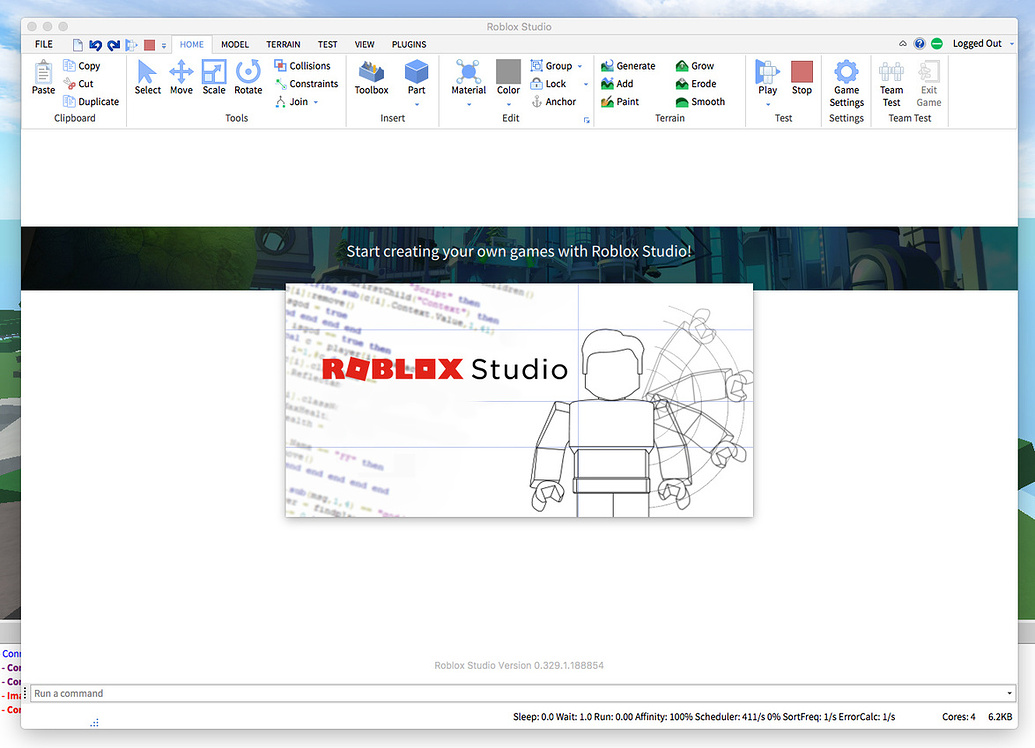Screen dimensions: 1035x748
Task: Toggle Anchor on the selection
Action: tap(553, 102)
